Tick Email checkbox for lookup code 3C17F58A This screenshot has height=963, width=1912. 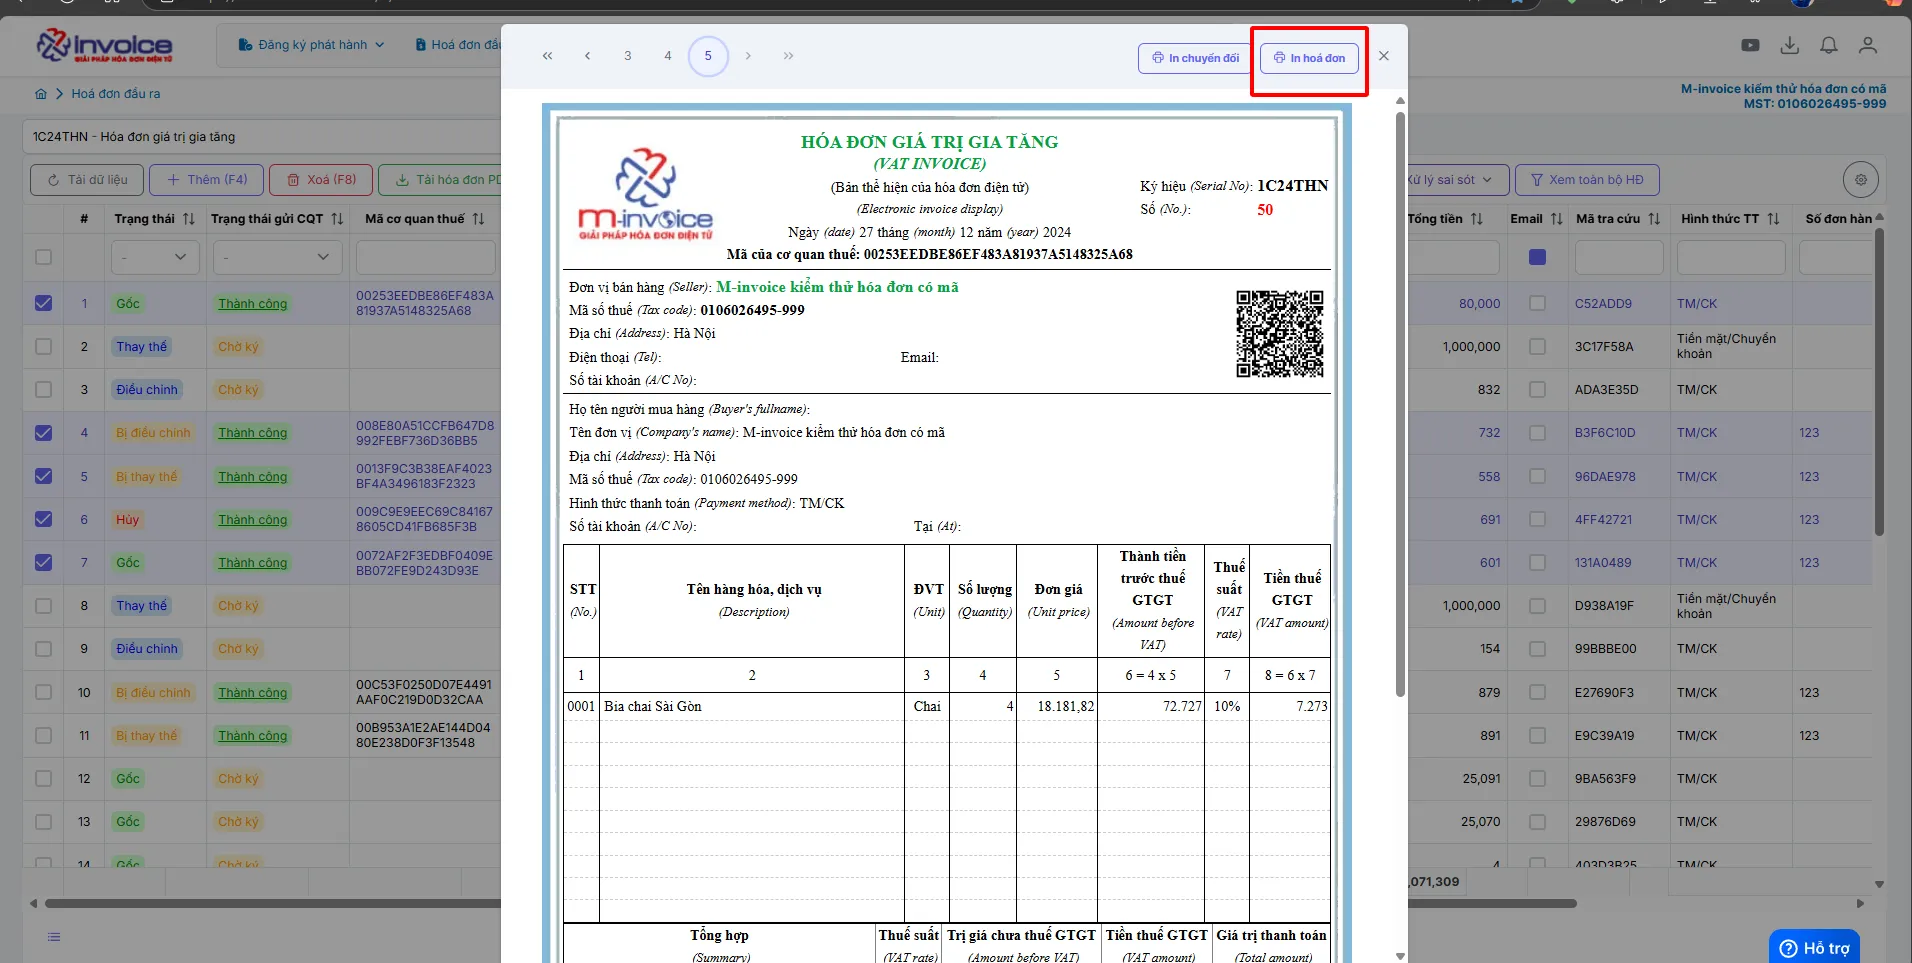(1538, 346)
